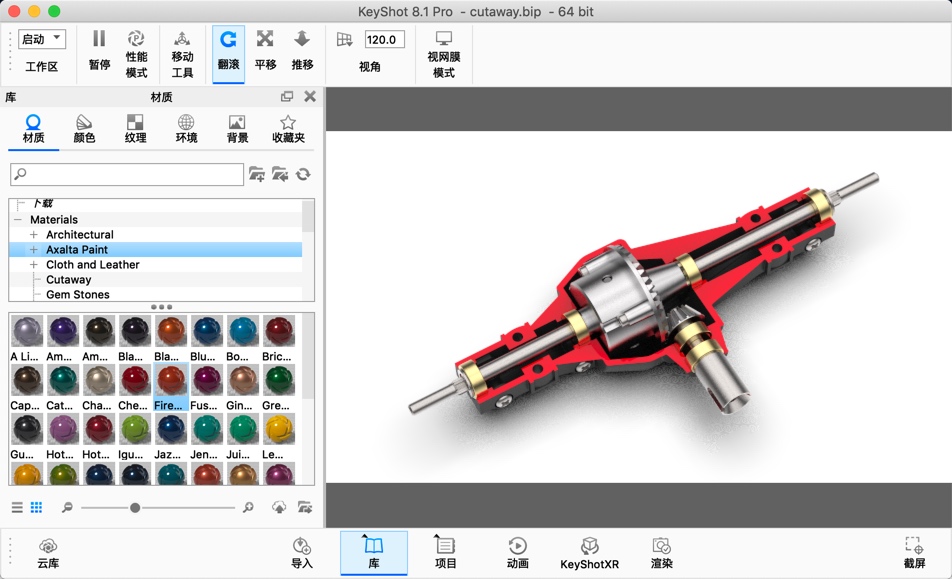The image size is (952, 579).
Task: Click the 导入 import button
Action: click(302, 553)
